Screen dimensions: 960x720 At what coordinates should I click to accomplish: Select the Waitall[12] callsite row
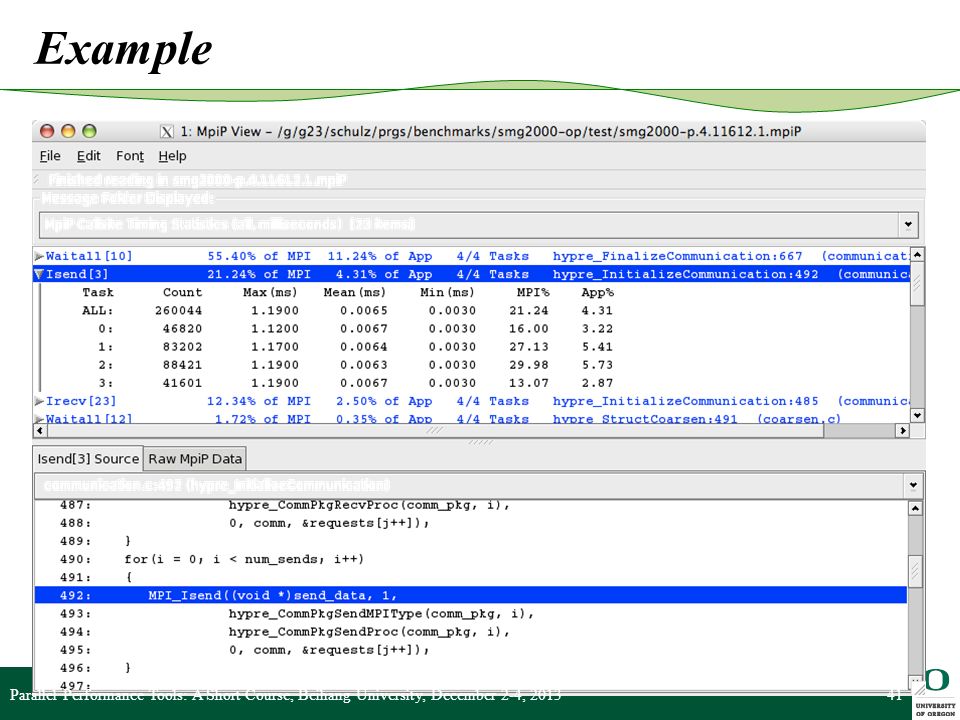click(x=471, y=419)
